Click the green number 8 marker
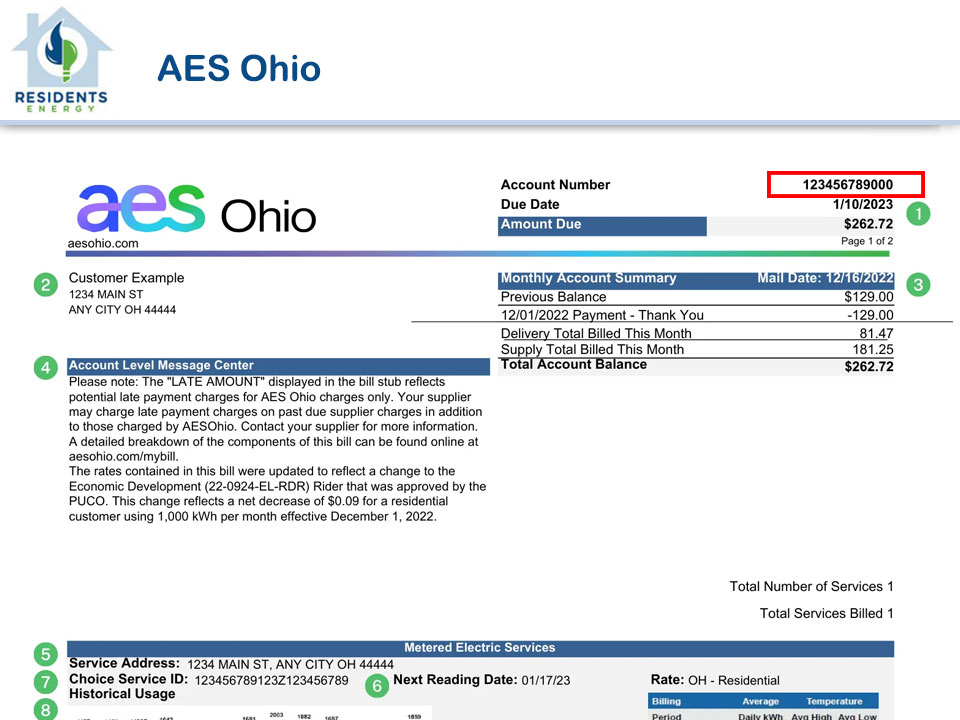960x720 pixels. click(45, 709)
